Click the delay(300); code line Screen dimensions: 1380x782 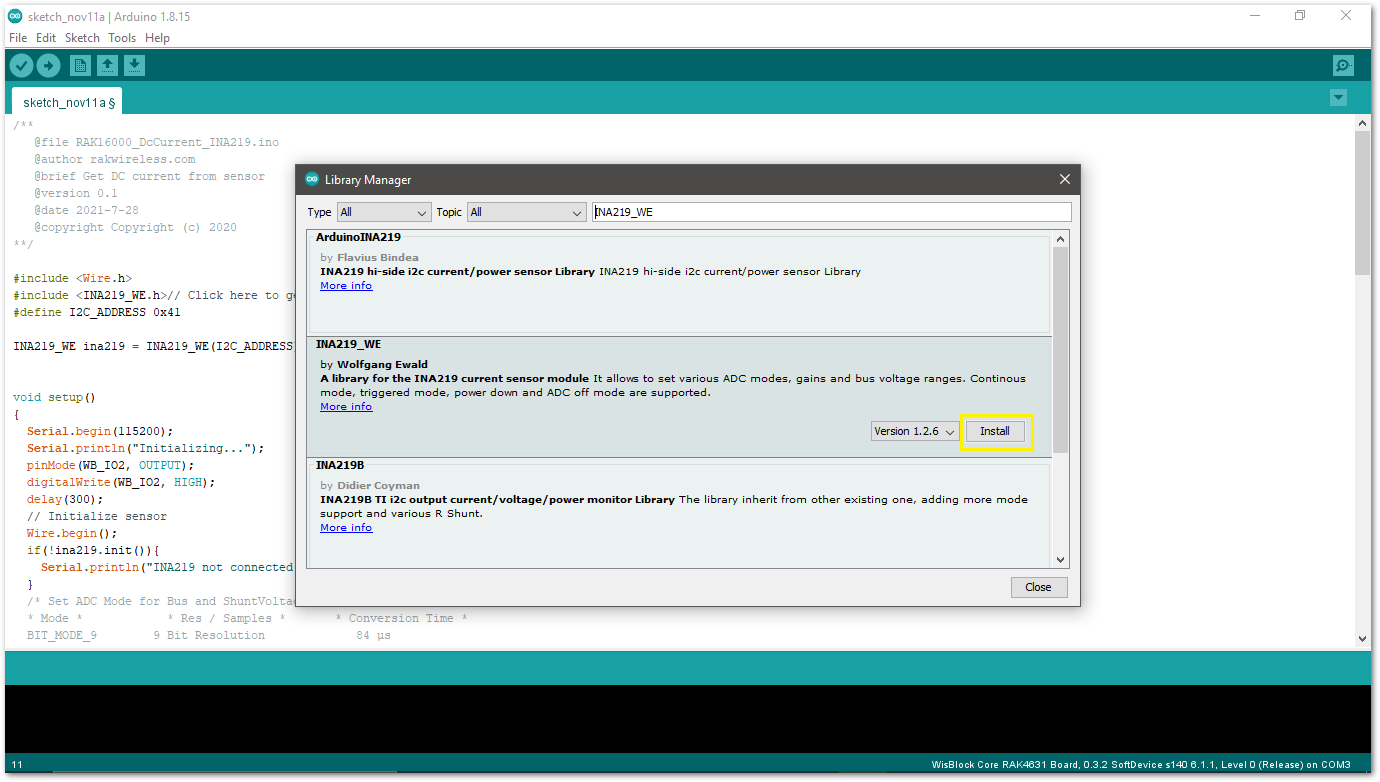(x=65, y=499)
